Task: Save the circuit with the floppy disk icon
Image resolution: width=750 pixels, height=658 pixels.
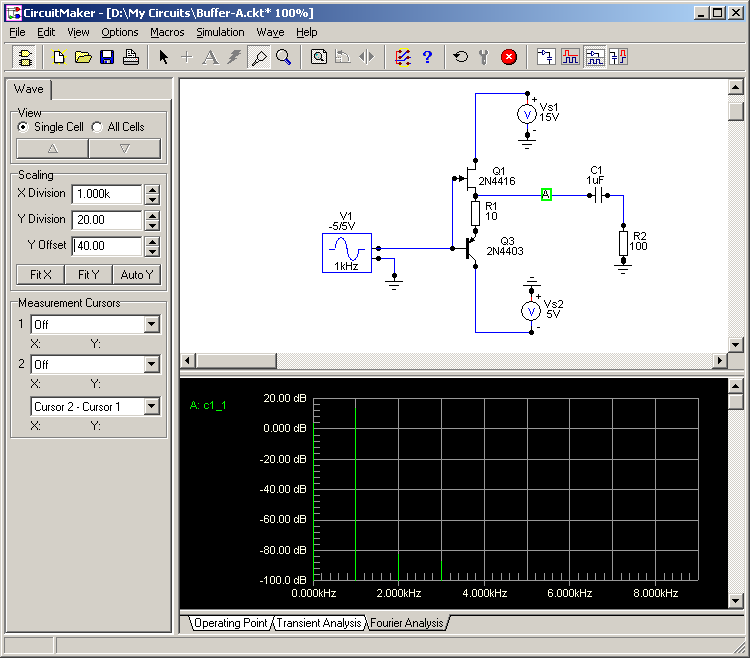Action: pyautogui.click(x=107, y=57)
